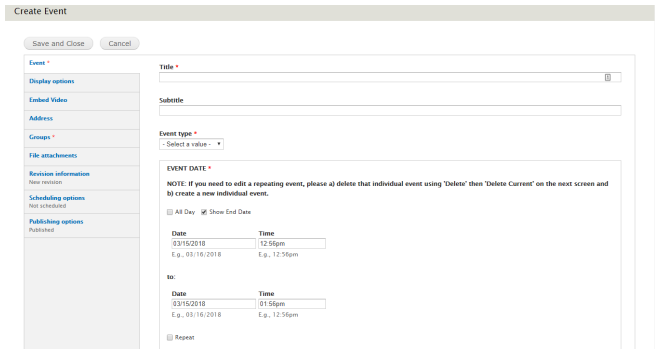
Task: Click the start Date field 03/15/2018
Action: click(x=214, y=244)
